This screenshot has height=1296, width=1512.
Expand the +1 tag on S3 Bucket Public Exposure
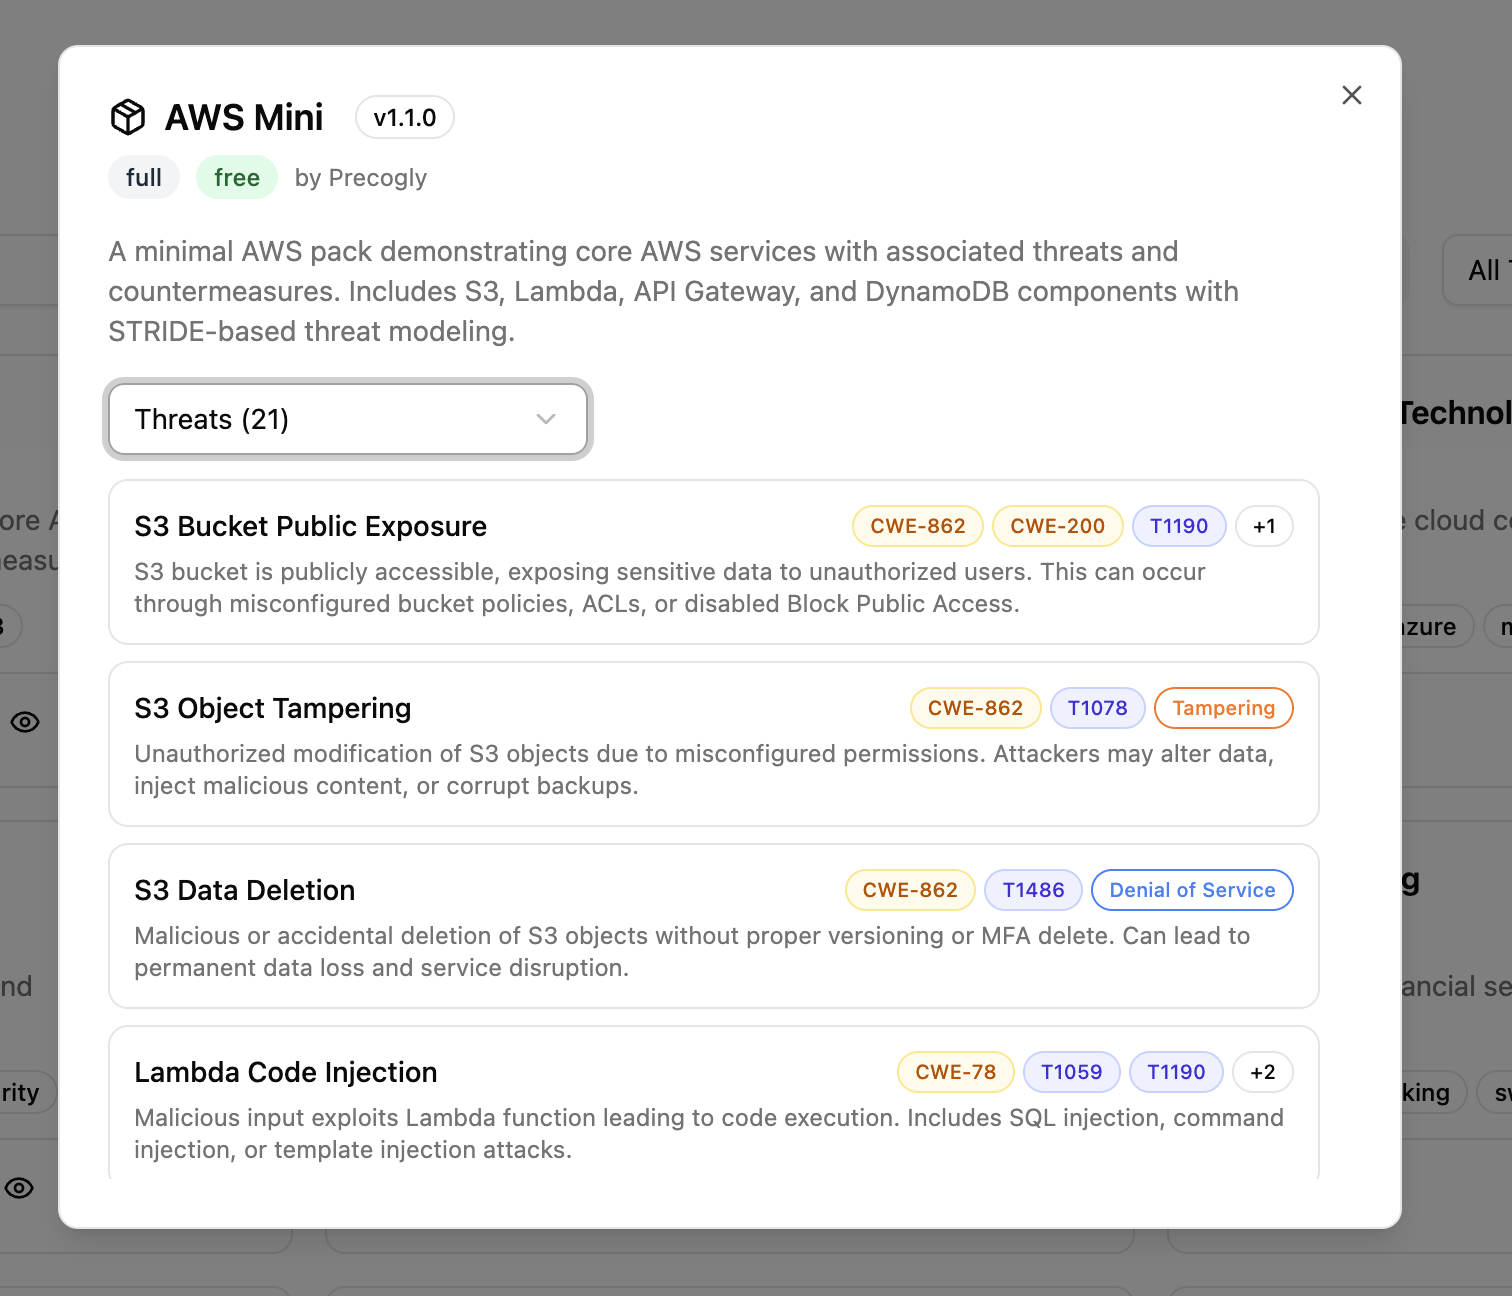tap(1263, 526)
